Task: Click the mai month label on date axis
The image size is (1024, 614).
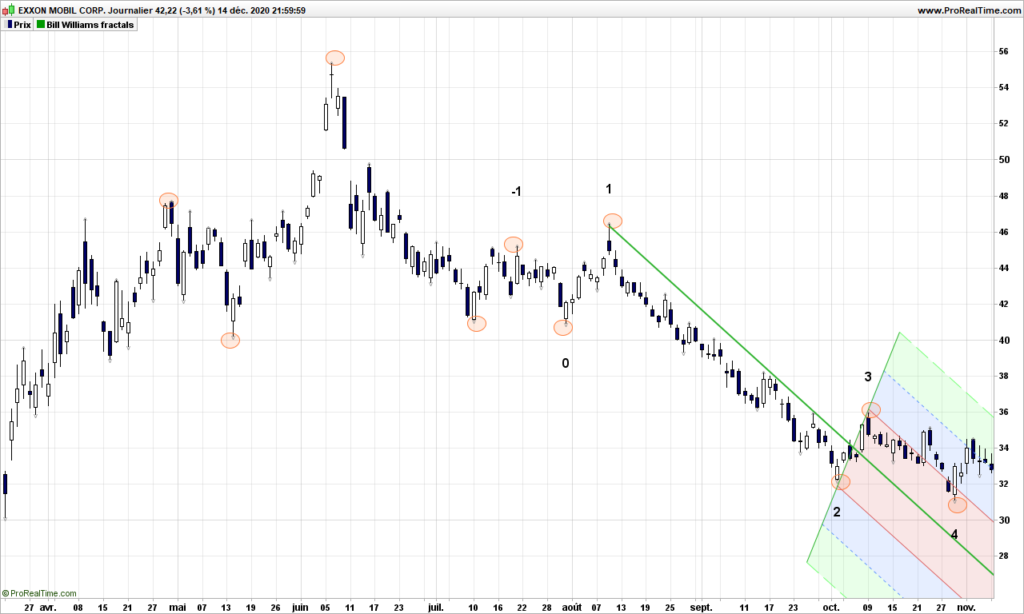Action: pyautogui.click(x=178, y=607)
